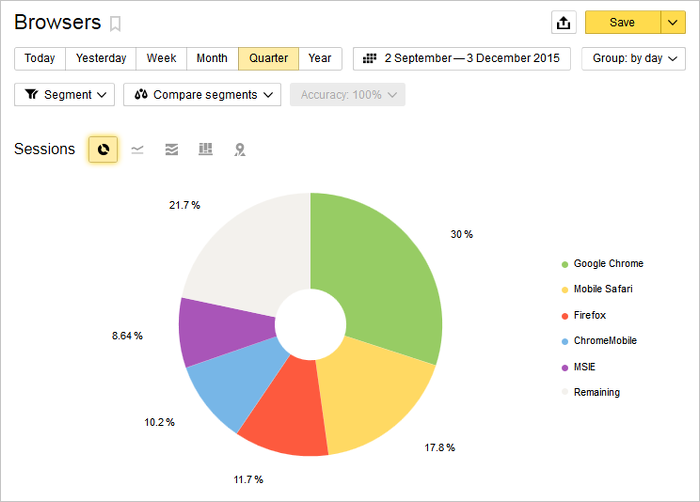700x502 pixels.
Task: Select the Week period tab
Action: pyautogui.click(x=161, y=59)
